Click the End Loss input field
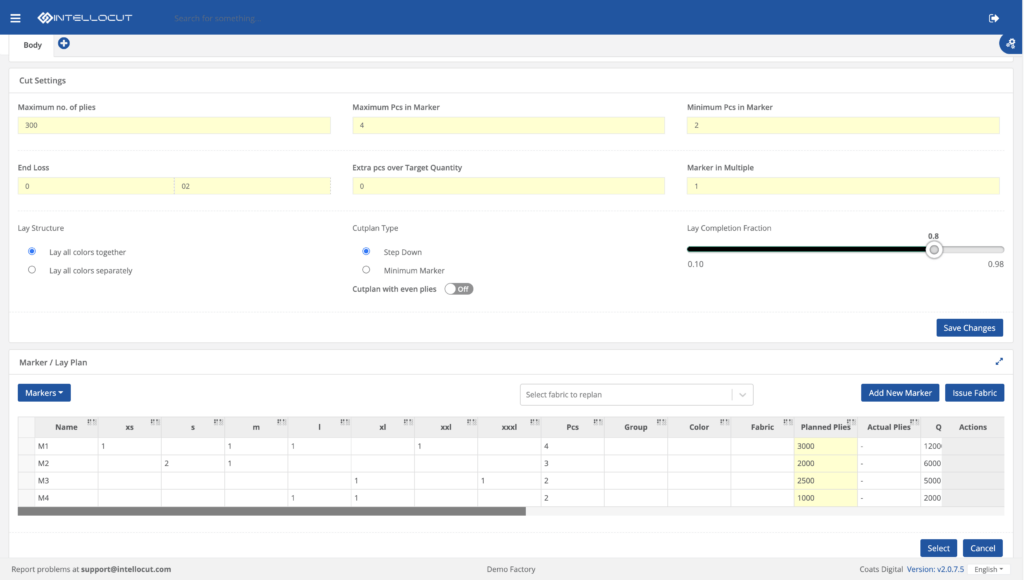 95,185
